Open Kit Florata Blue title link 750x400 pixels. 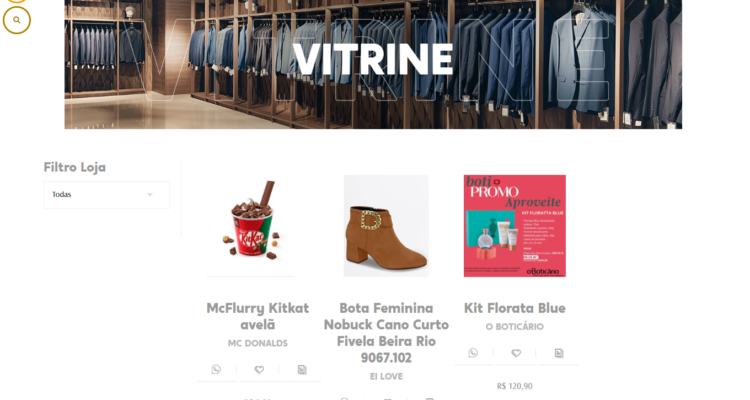(x=515, y=308)
